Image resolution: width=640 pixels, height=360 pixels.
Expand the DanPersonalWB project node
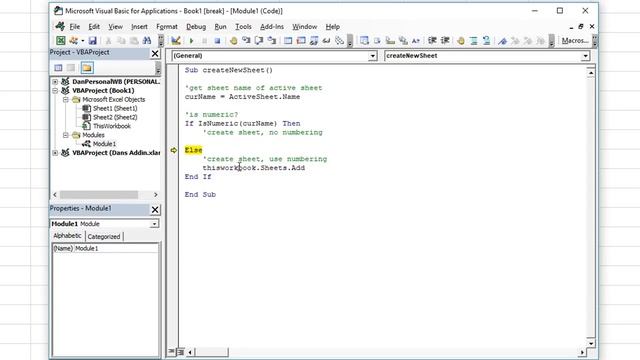[x=55, y=82]
